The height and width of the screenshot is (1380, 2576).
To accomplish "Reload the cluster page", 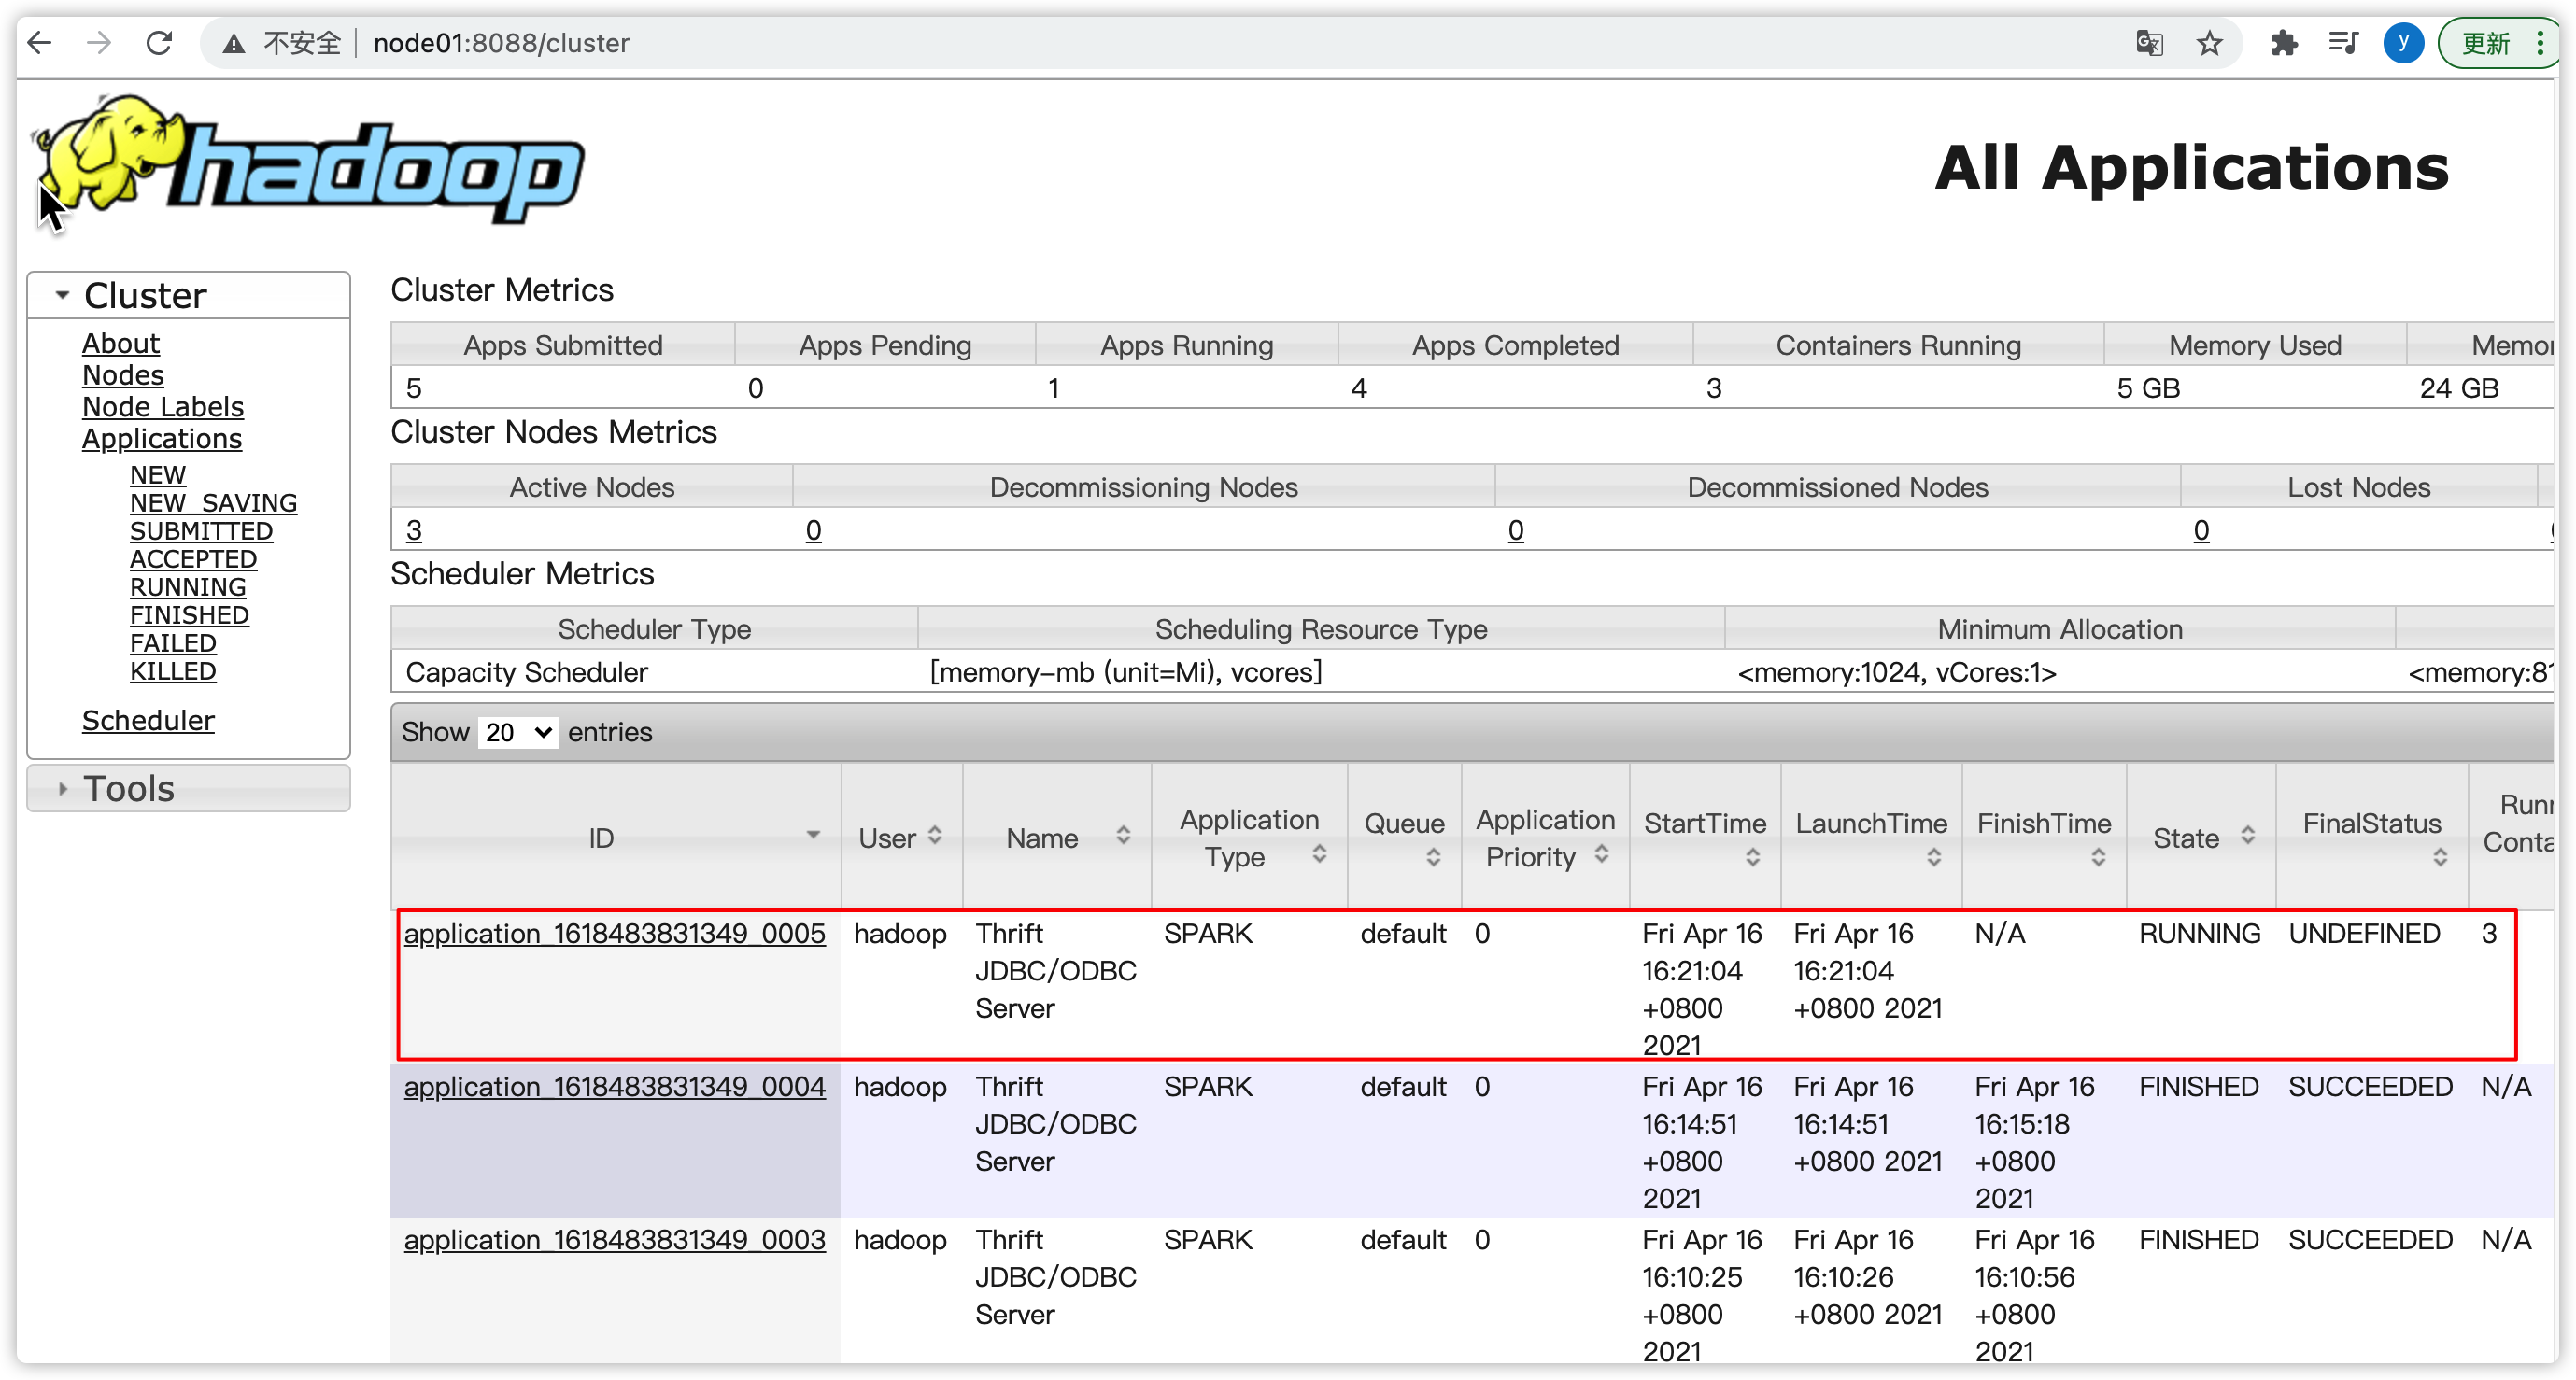I will (x=159, y=43).
